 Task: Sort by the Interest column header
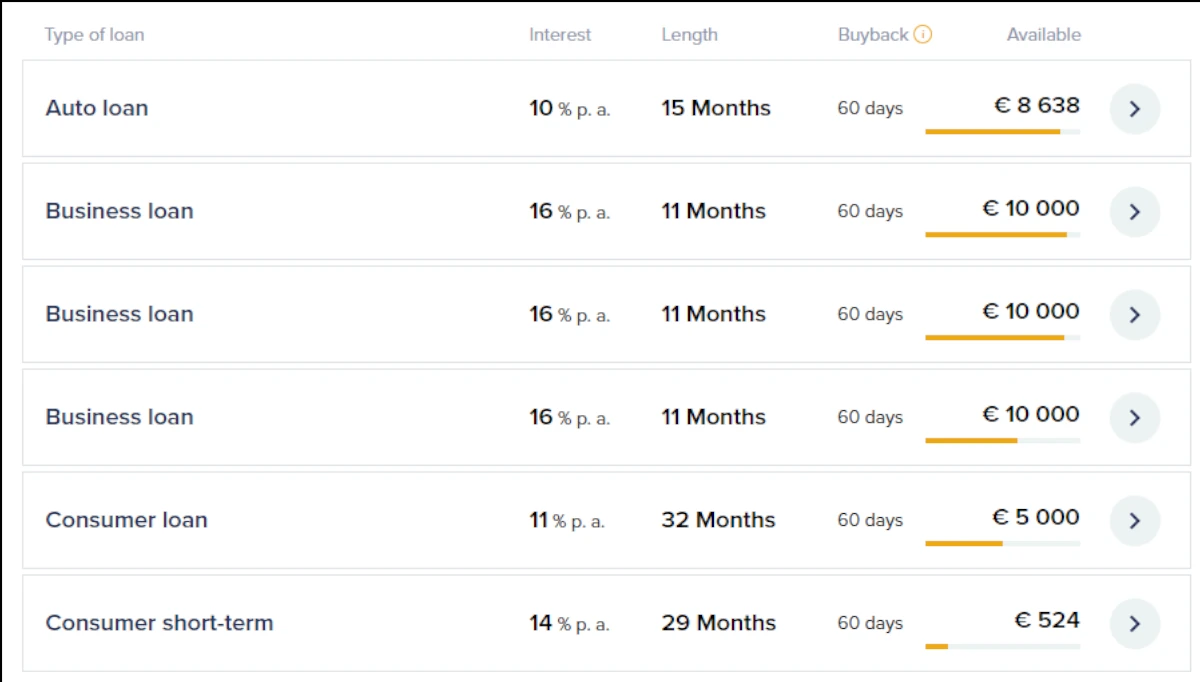[560, 35]
